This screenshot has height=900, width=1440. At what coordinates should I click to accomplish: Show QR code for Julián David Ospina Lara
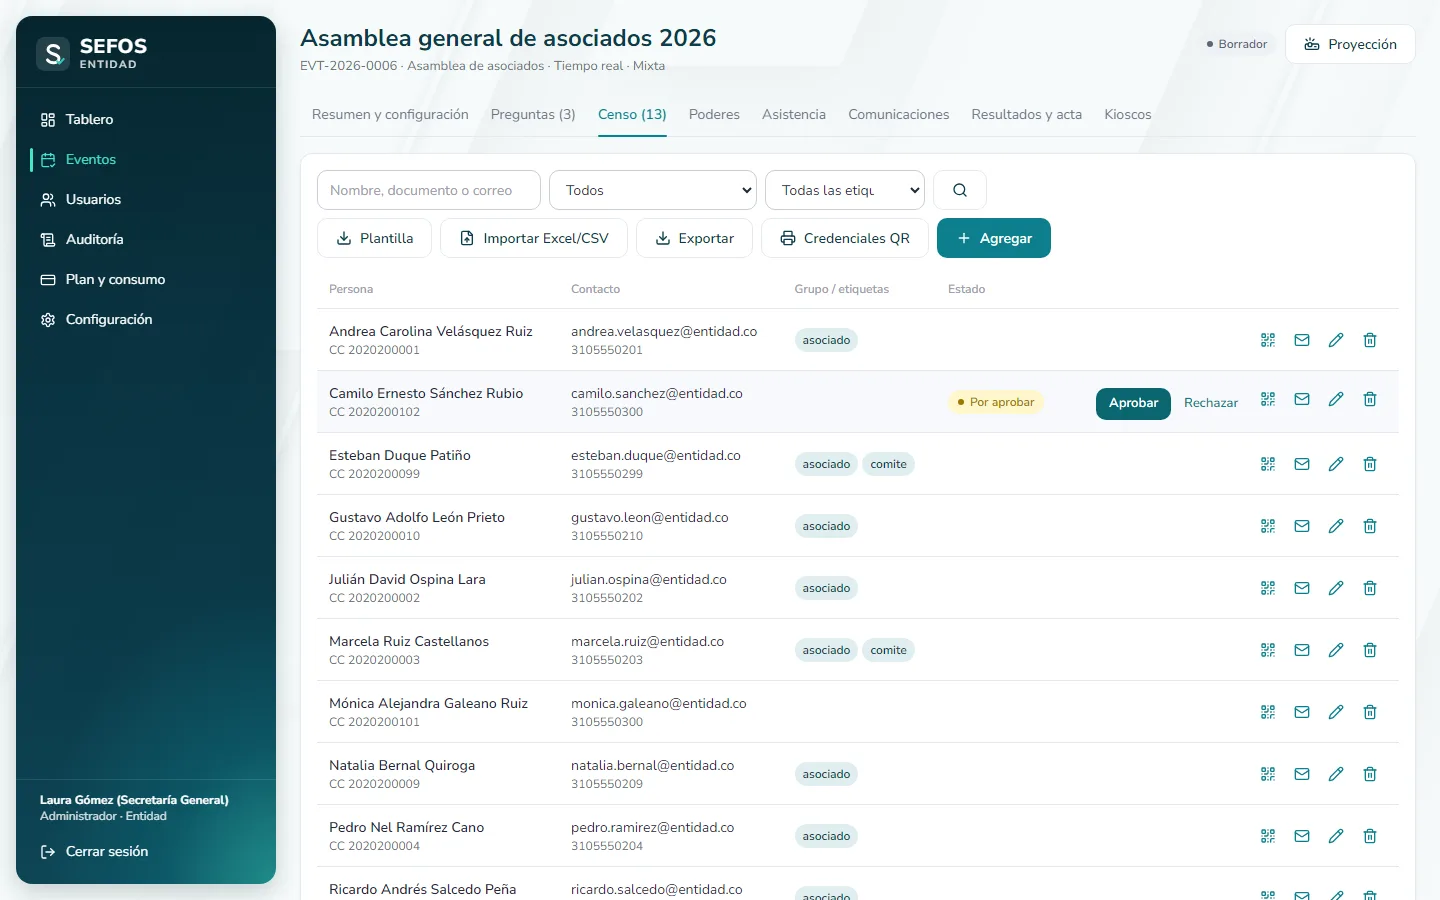(1268, 588)
